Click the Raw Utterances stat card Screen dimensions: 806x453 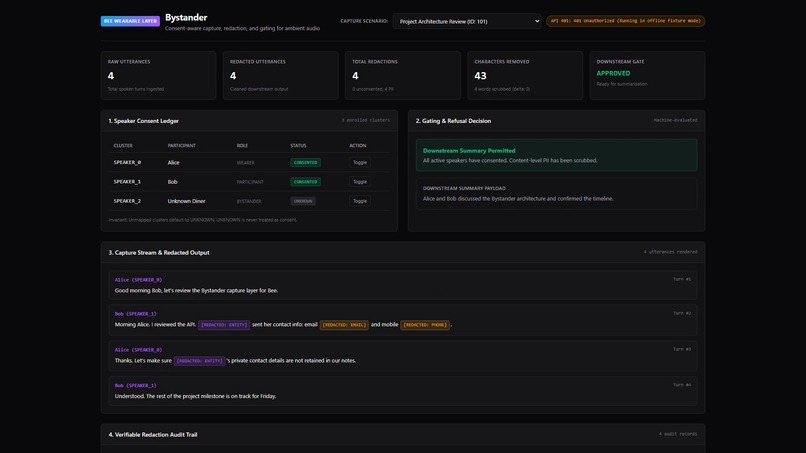(x=158, y=75)
